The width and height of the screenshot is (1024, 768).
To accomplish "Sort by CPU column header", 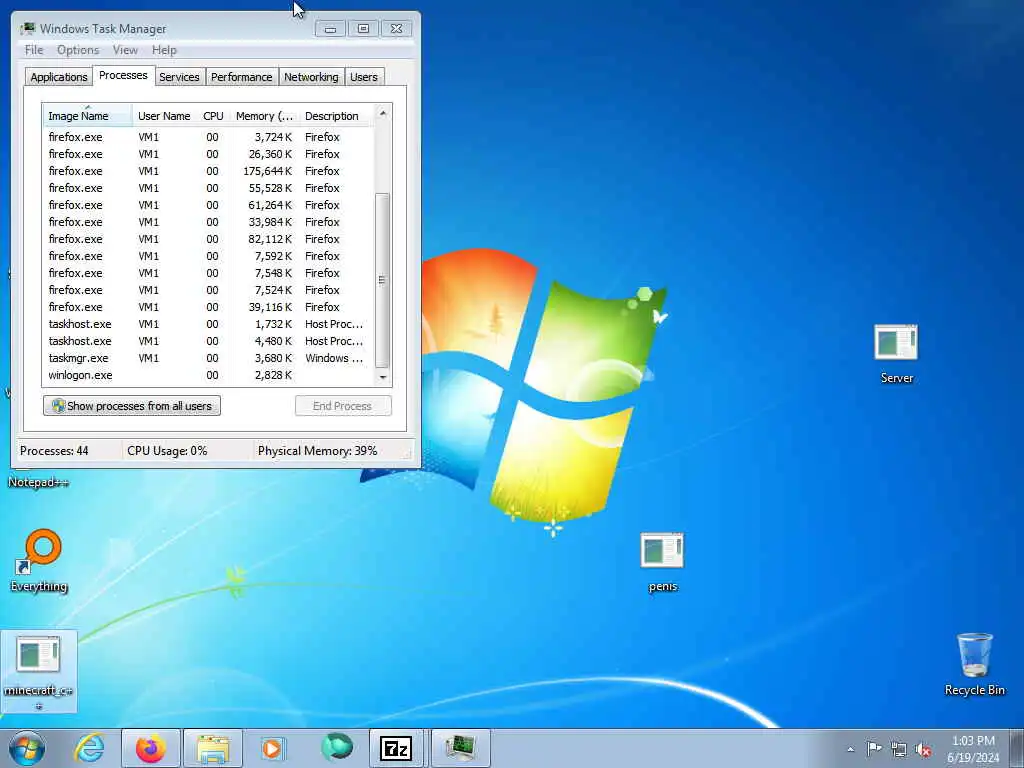I will pos(214,116).
